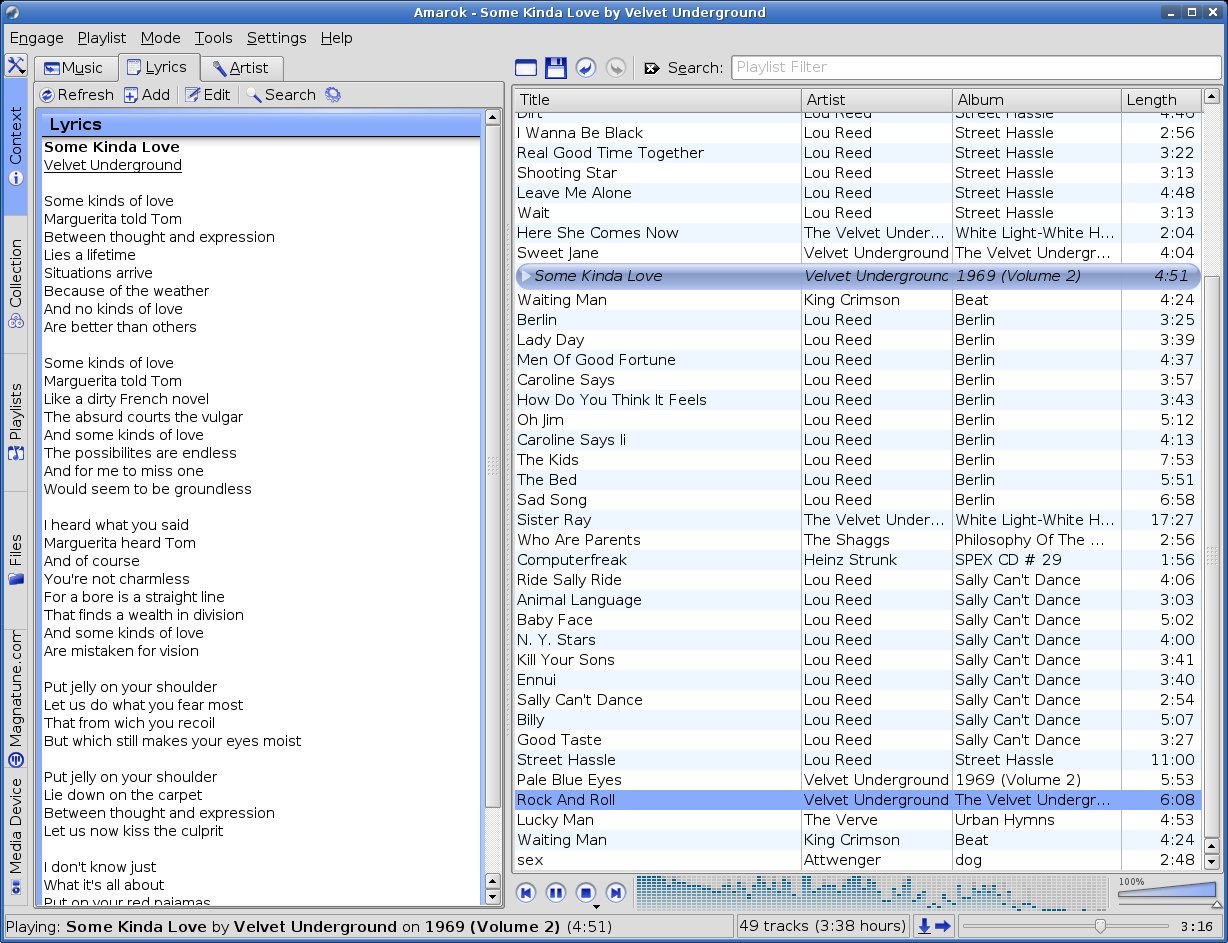Click the undo icon in playlist toolbar

(586, 68)
